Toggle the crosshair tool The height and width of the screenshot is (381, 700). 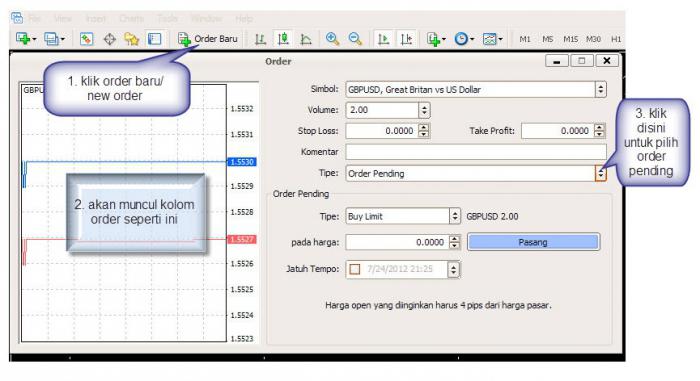[109, 39]
